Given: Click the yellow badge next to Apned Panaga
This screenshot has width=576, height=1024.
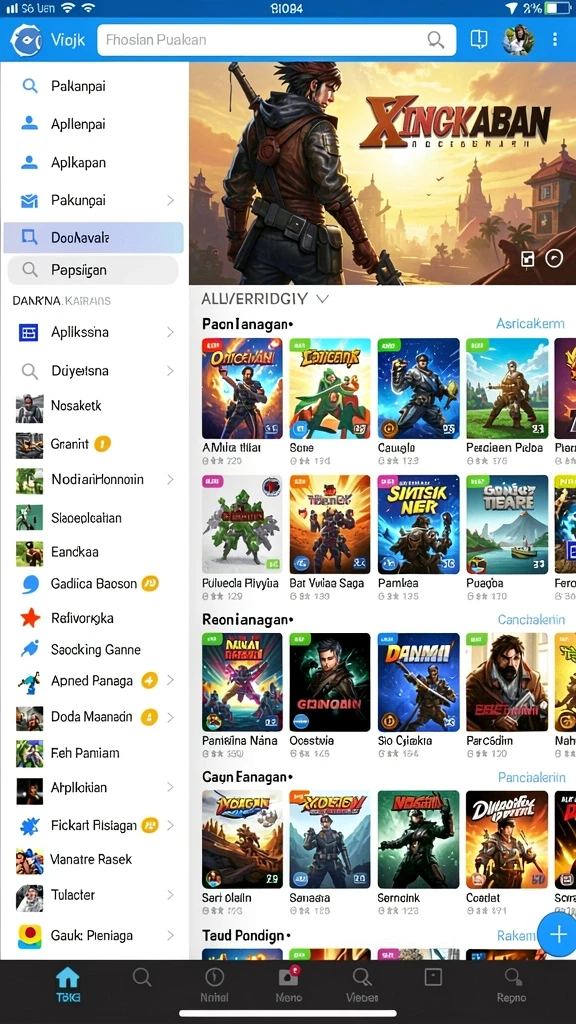Looking at the screenshot, I should [149, 680].
